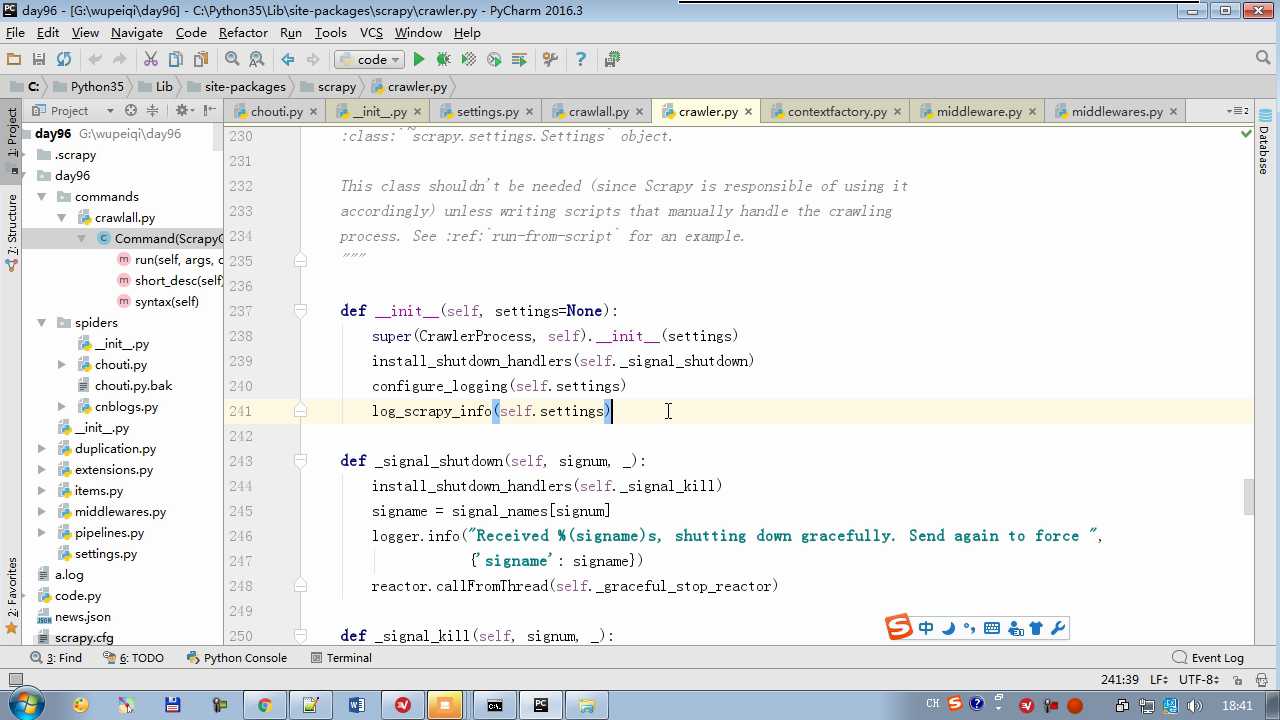Hide the Project panel with pin icon
Viewport: 1280px width, 720px height.
pos(209,111)
